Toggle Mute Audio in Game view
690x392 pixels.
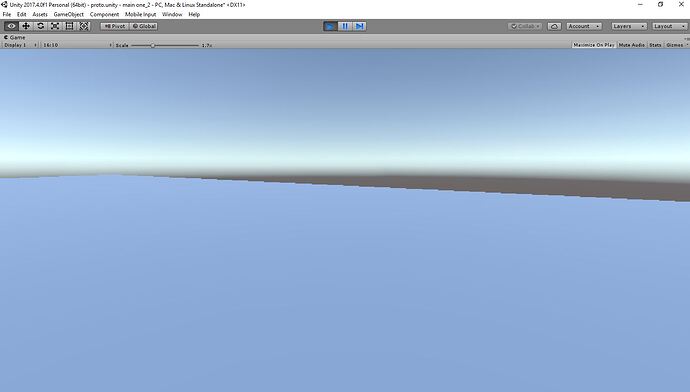631,45
